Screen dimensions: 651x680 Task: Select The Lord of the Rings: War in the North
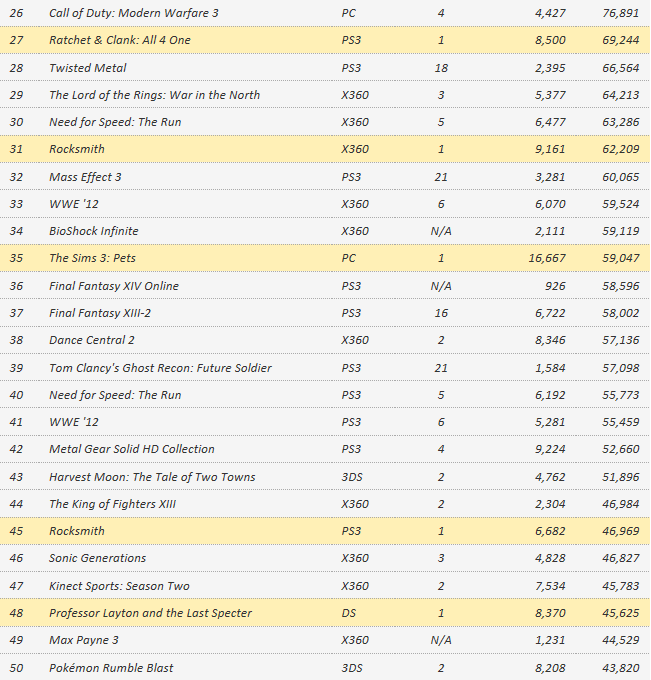(x=154, y=95)
